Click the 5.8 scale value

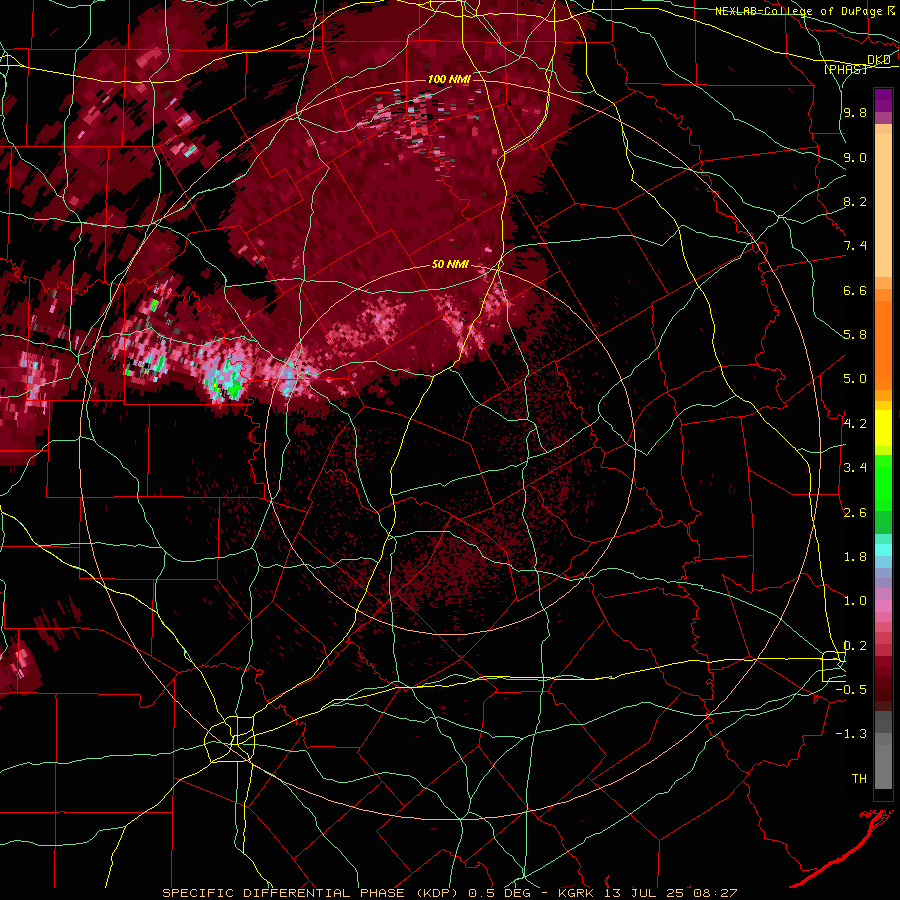tap(855, 335)
